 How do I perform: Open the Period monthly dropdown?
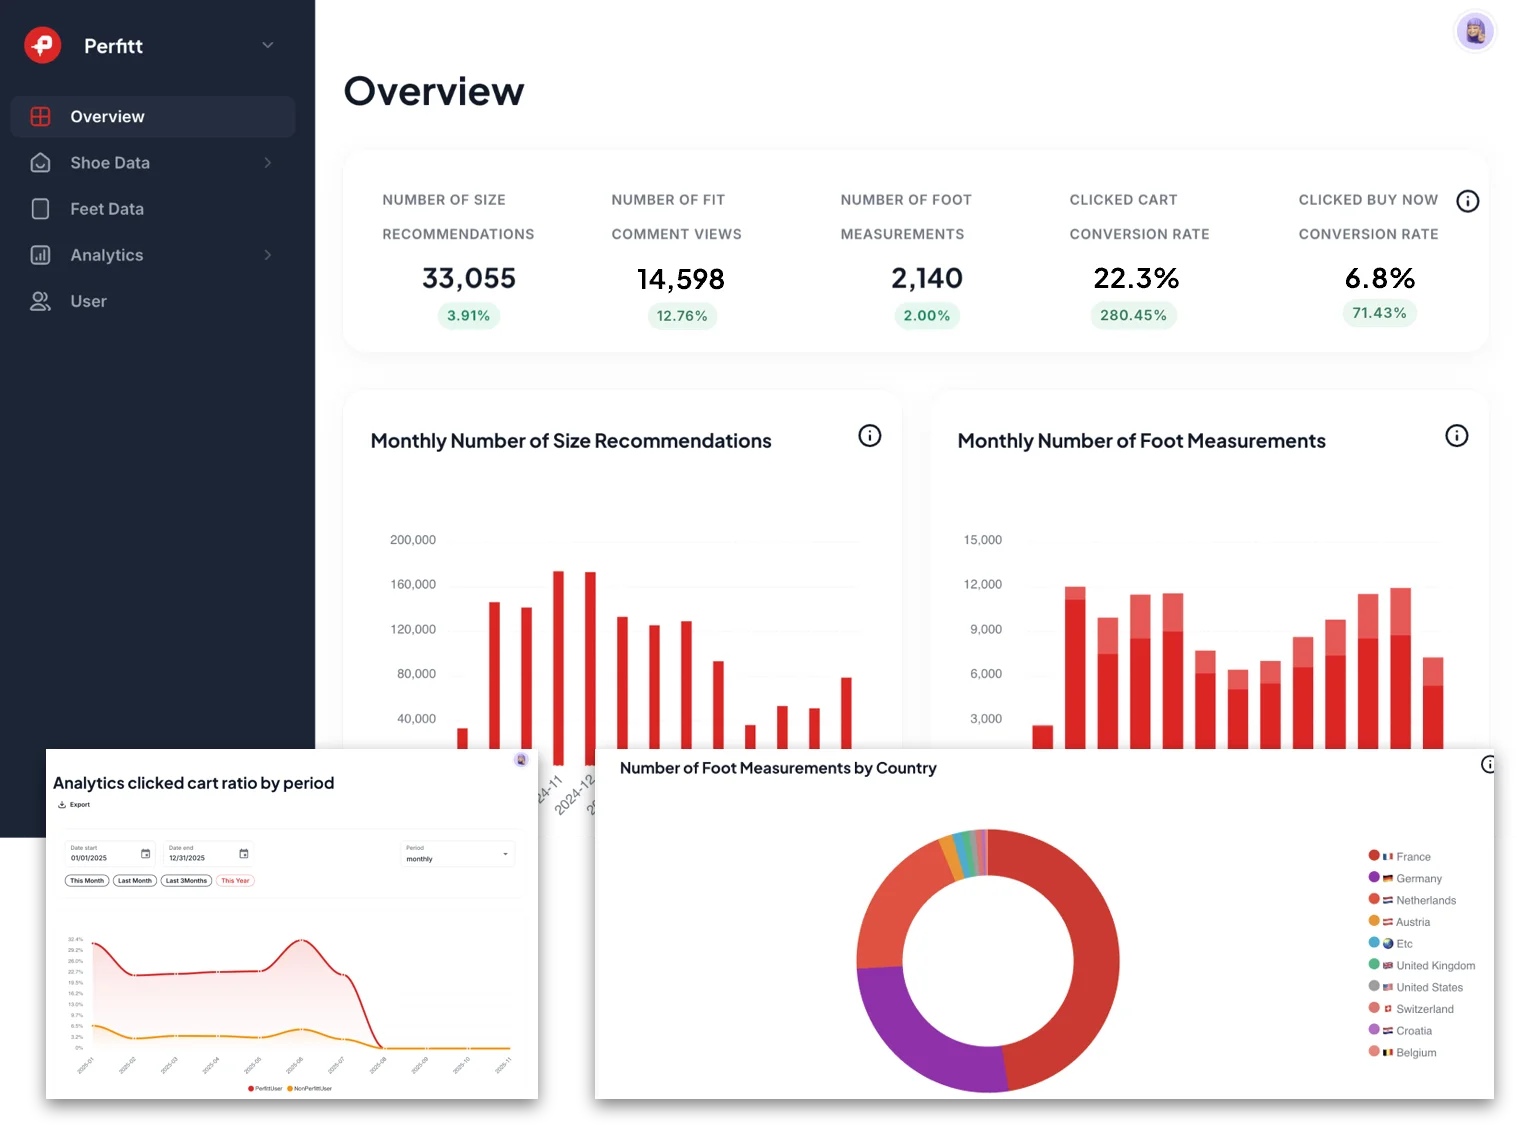(457, 855)
